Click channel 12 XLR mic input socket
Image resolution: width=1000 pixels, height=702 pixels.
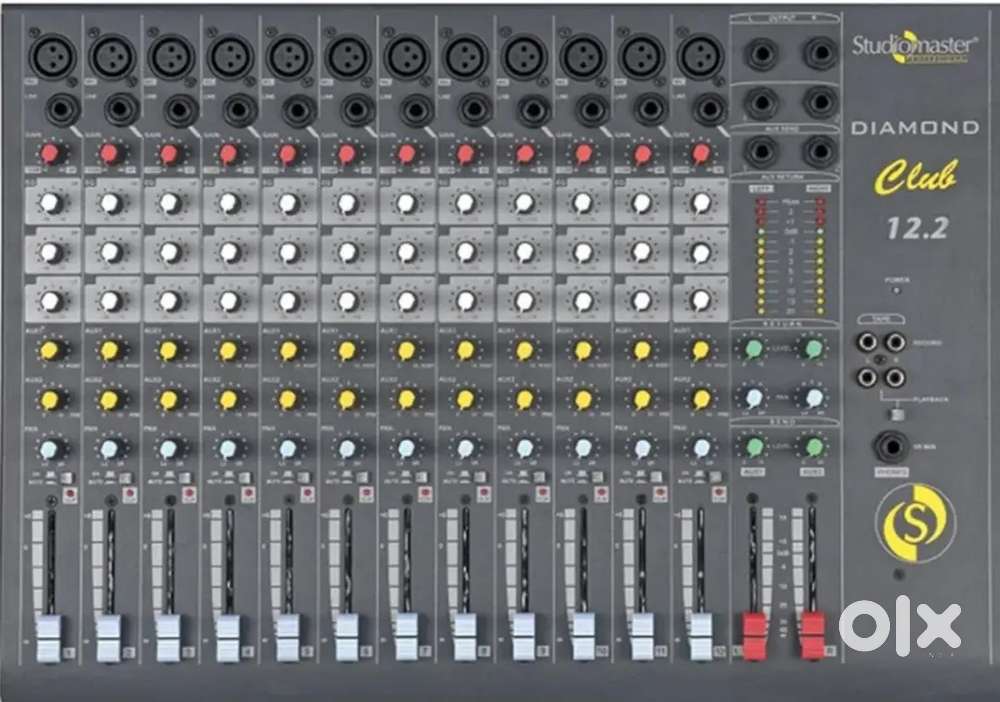point(701,55)
